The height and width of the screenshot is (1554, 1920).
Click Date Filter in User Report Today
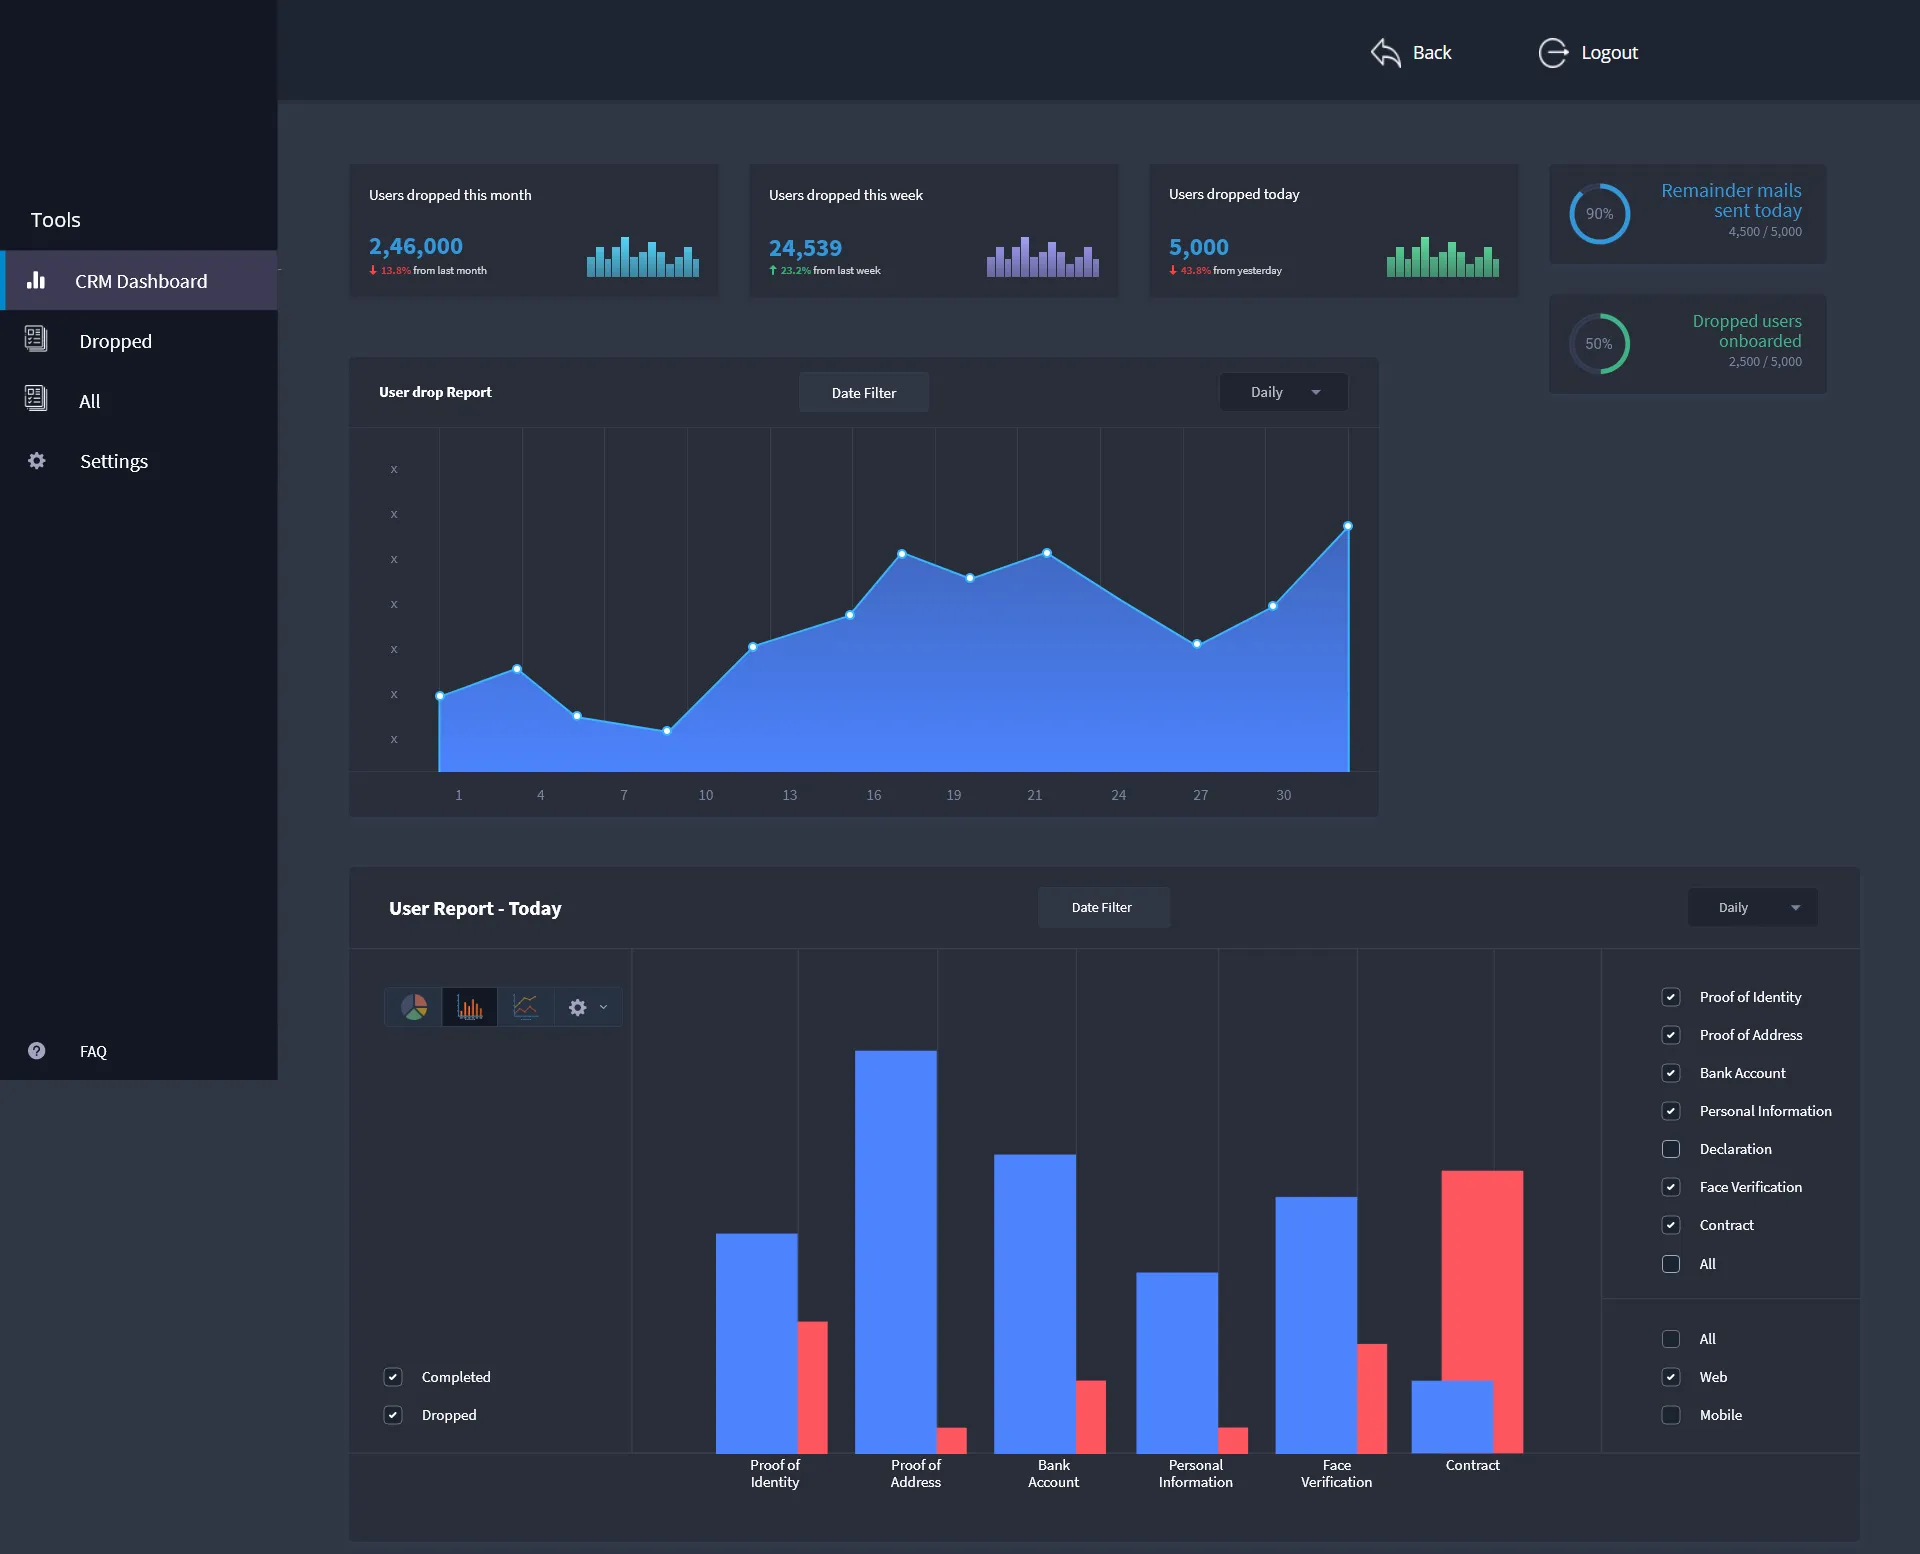1102,908
